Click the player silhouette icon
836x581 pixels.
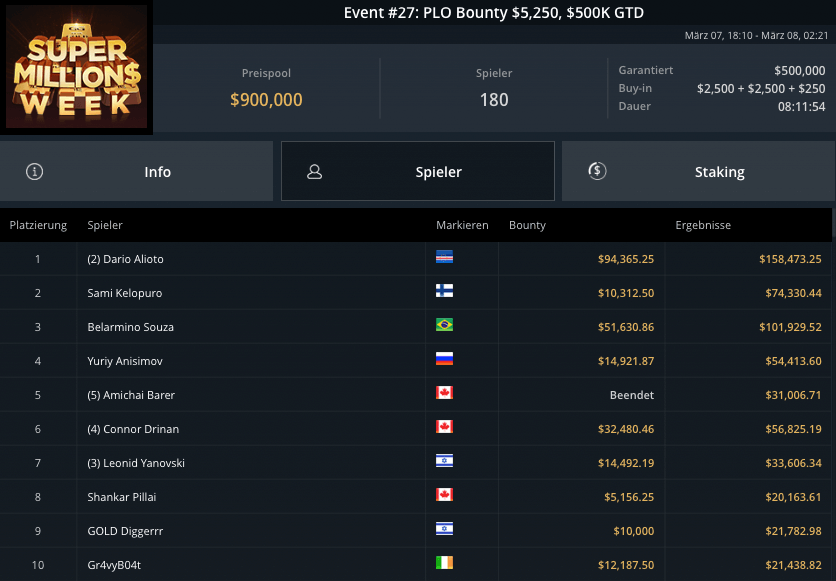314,171
